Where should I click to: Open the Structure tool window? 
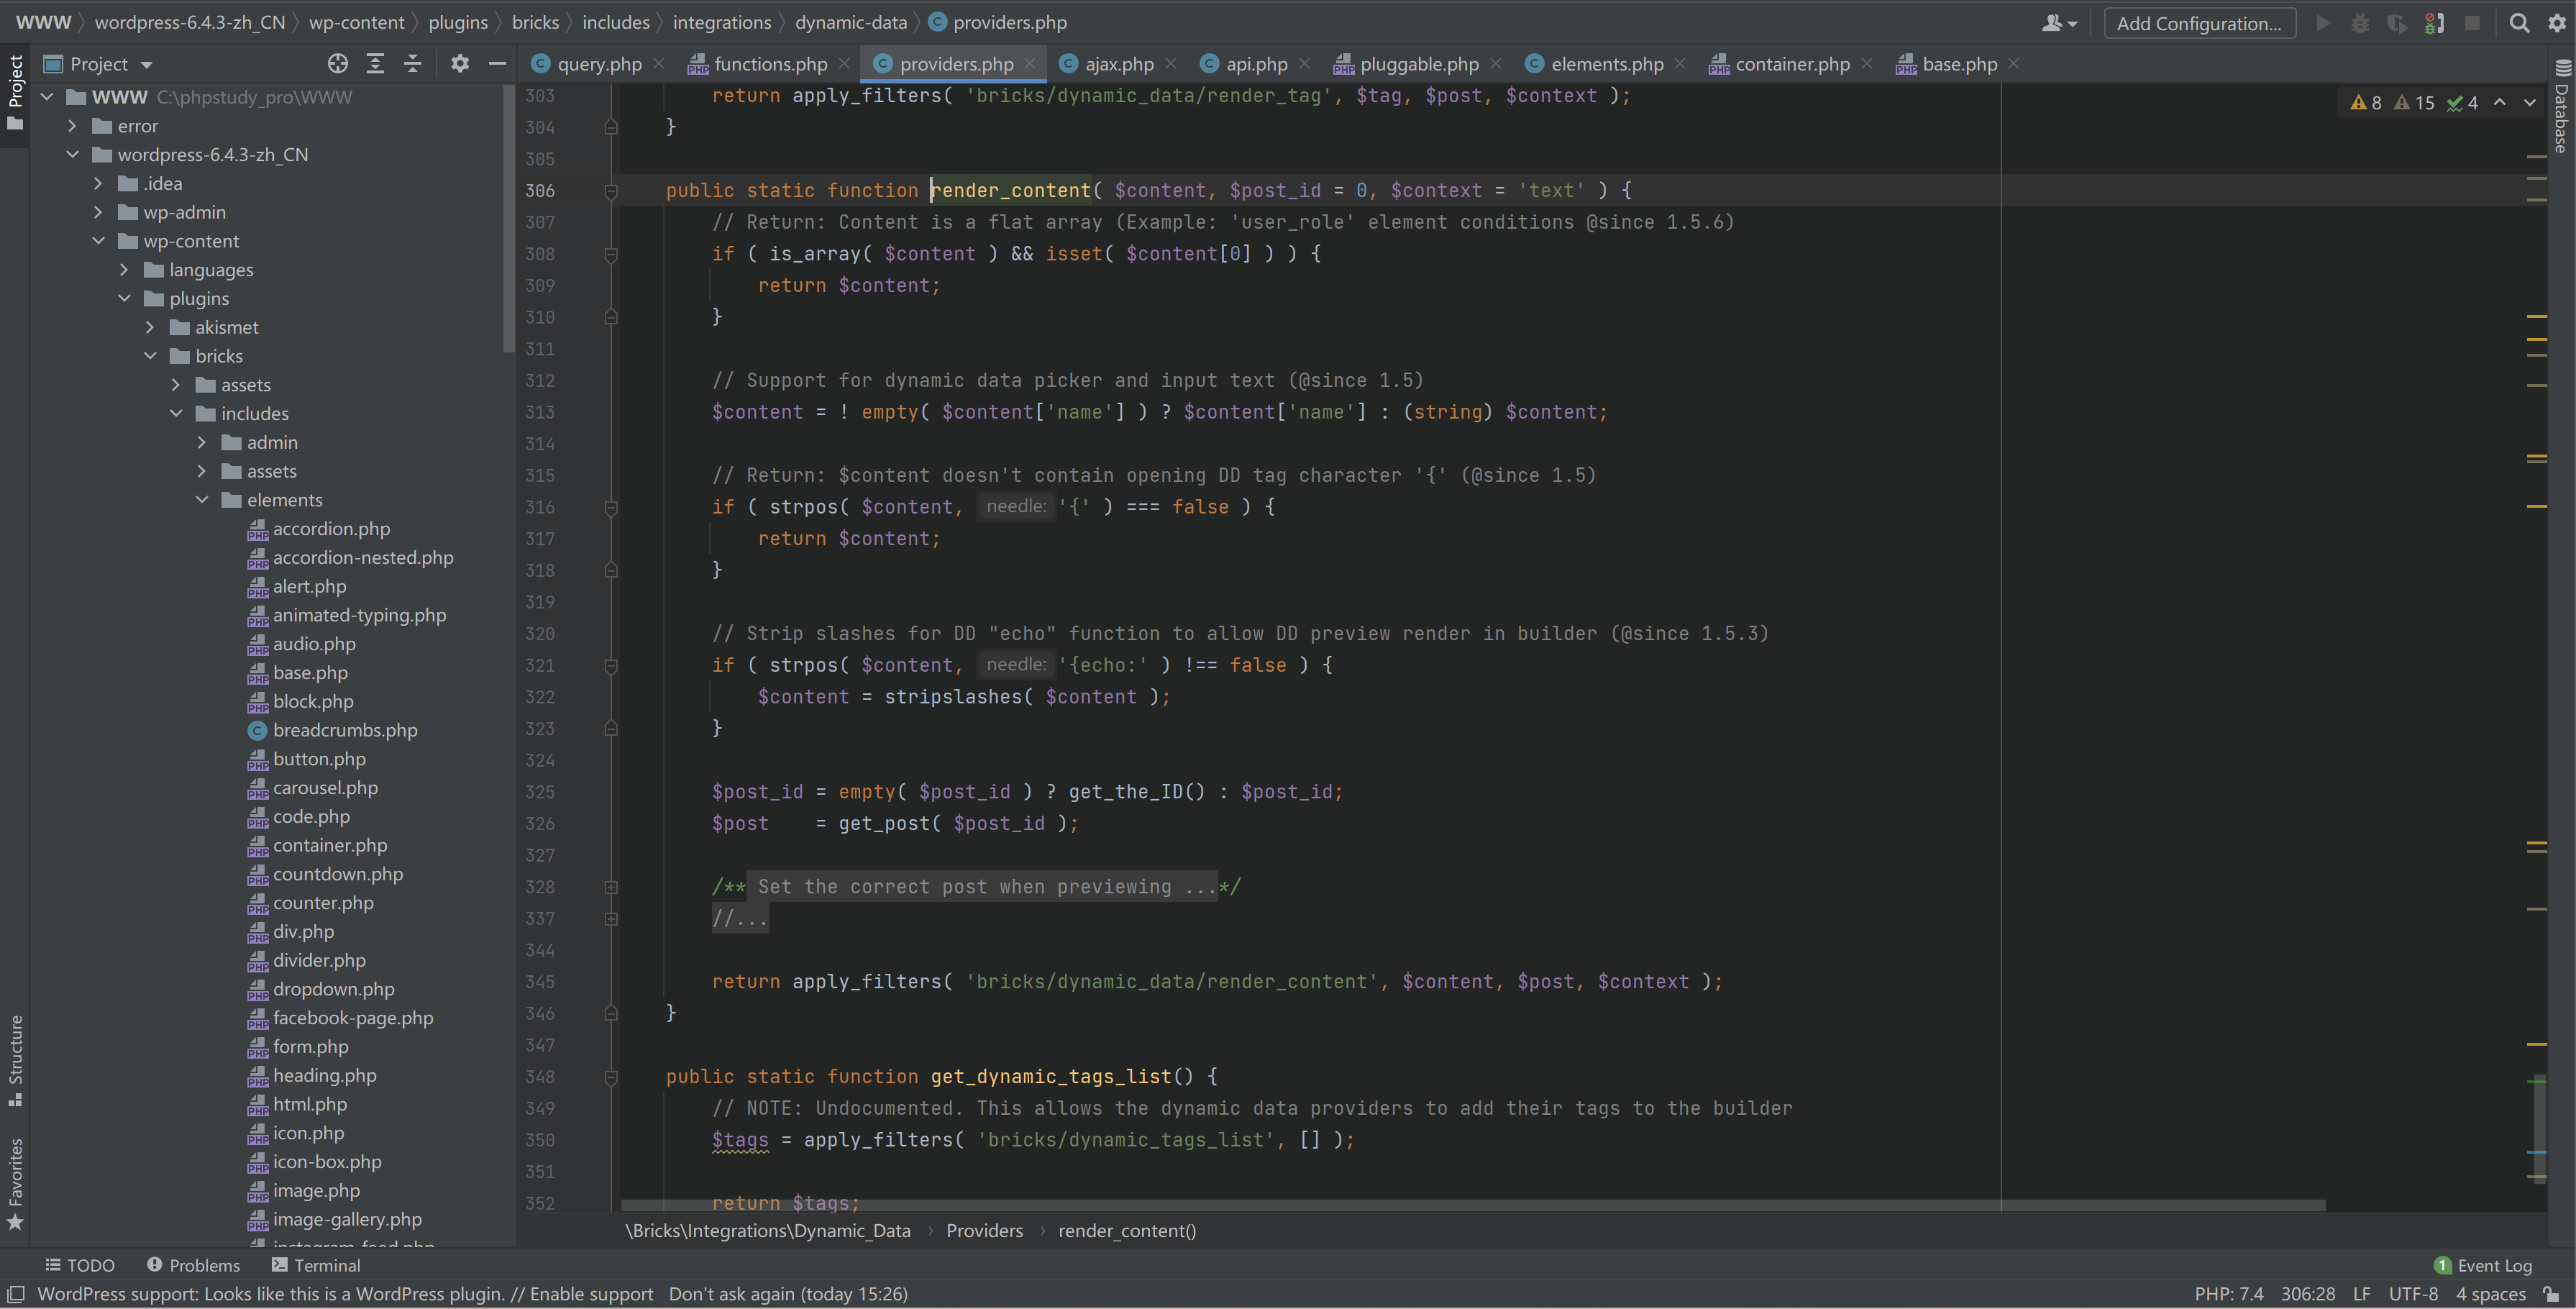tap(15, 1060)
